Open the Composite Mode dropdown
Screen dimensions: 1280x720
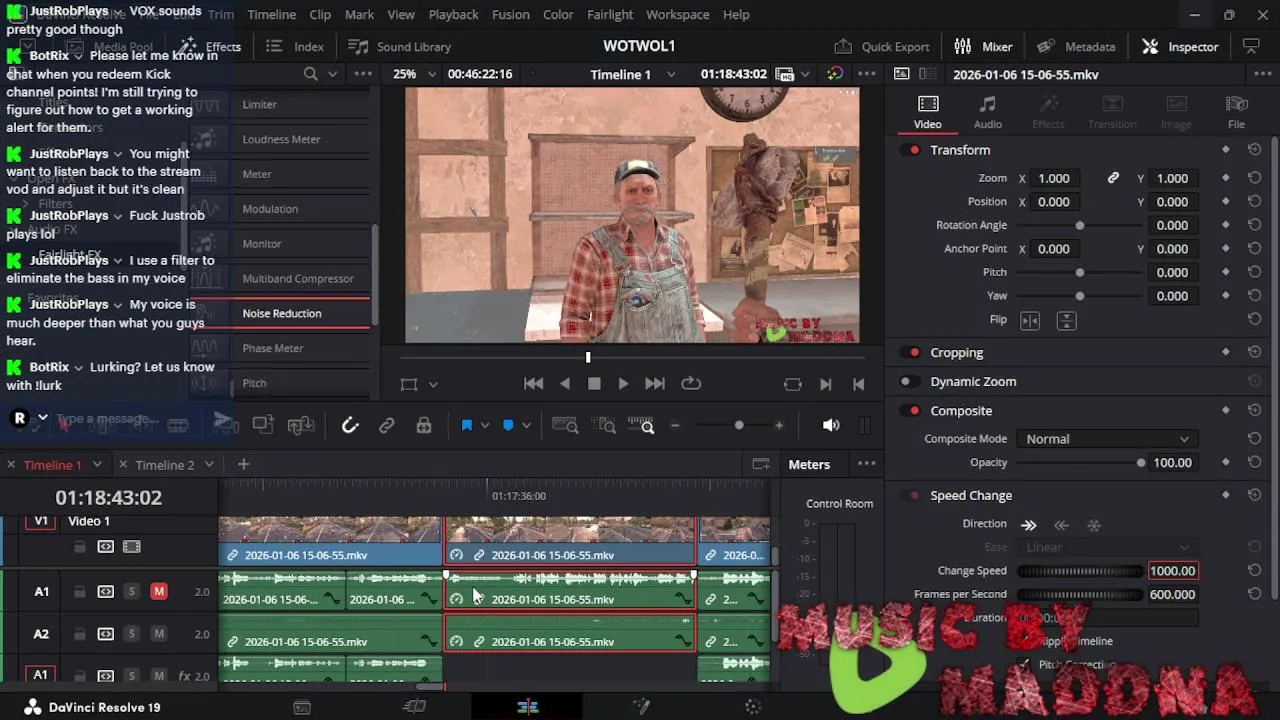coord(1107,439)
